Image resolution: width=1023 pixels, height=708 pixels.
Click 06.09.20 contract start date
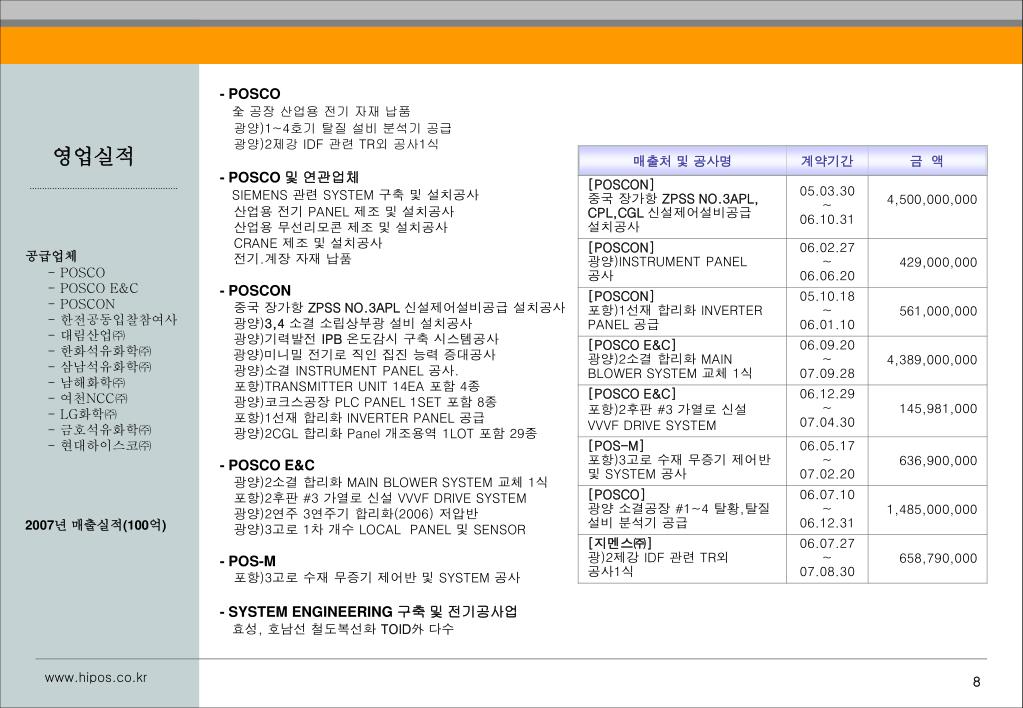827,345
